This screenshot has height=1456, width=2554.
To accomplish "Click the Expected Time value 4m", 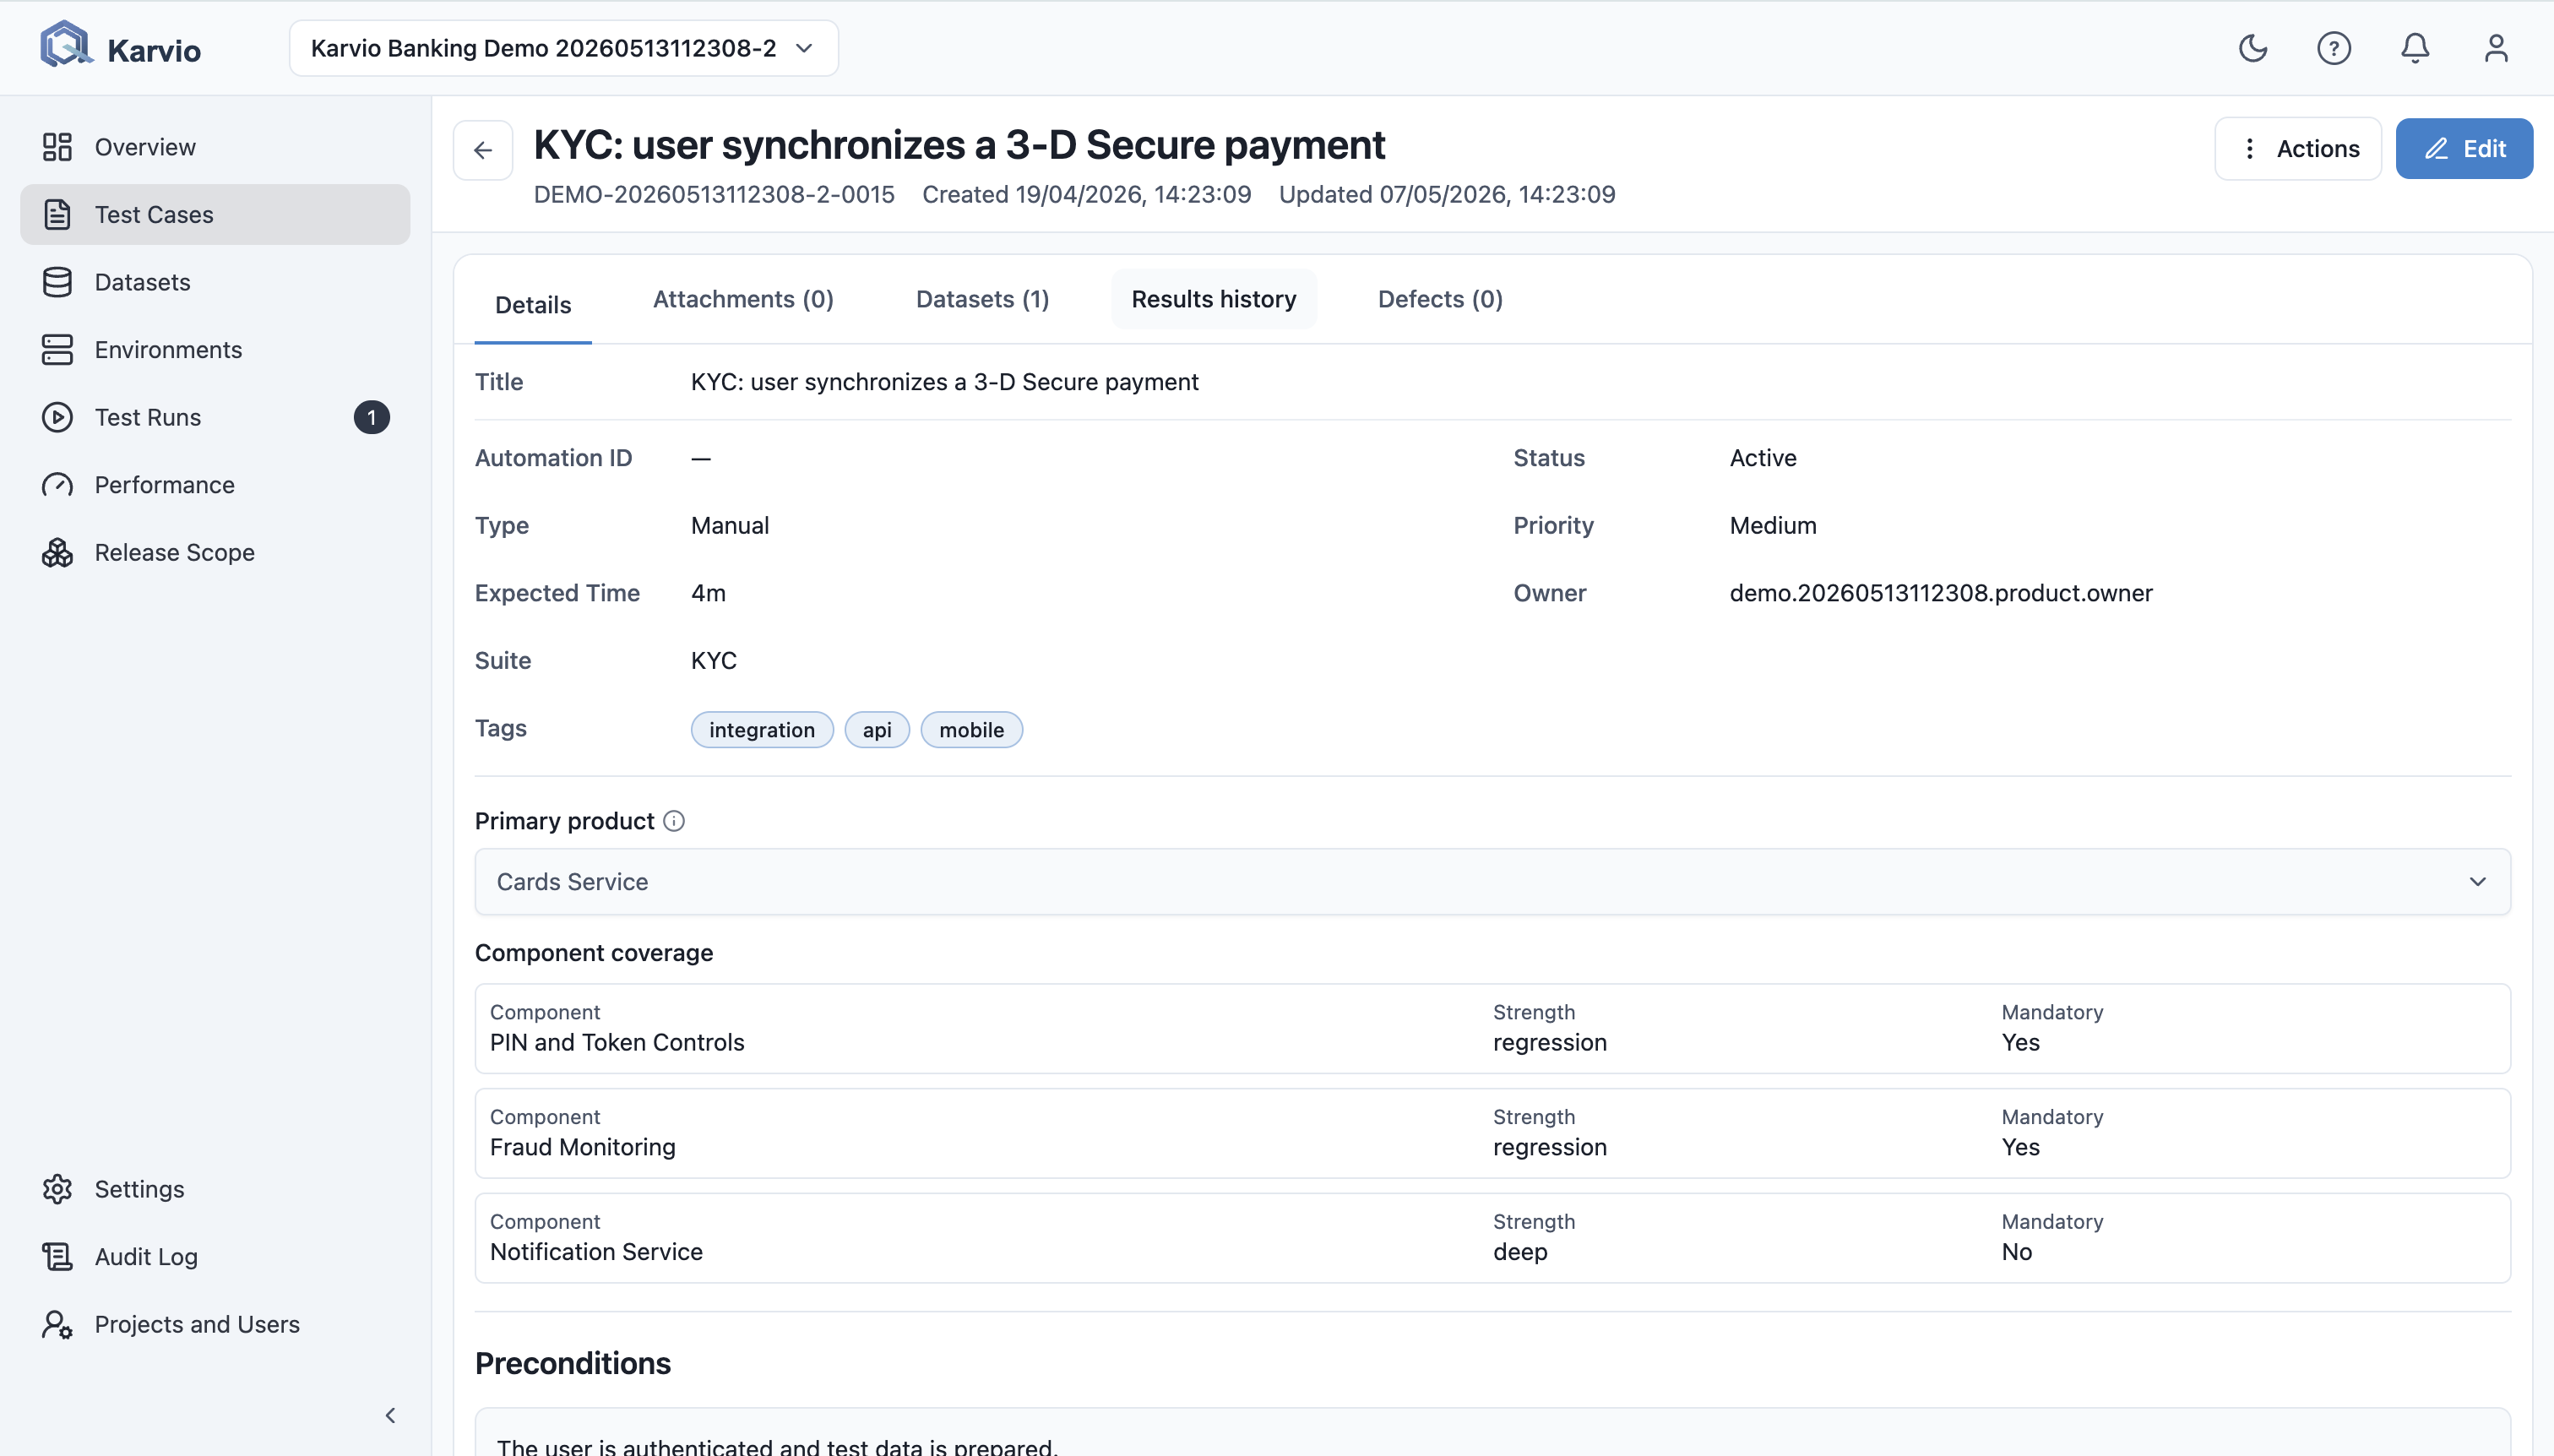I will [708, 593].
